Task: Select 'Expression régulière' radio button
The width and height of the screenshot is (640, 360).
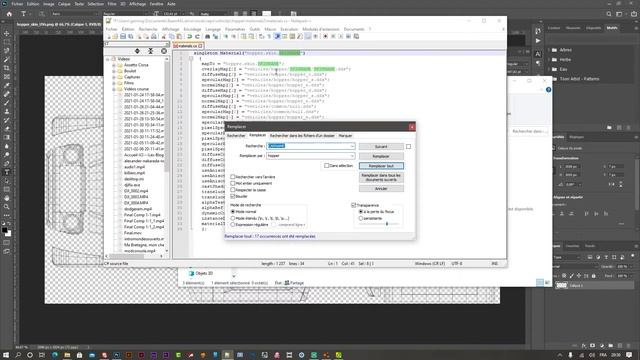Action: pyautogui.click(x=233, y=224)
